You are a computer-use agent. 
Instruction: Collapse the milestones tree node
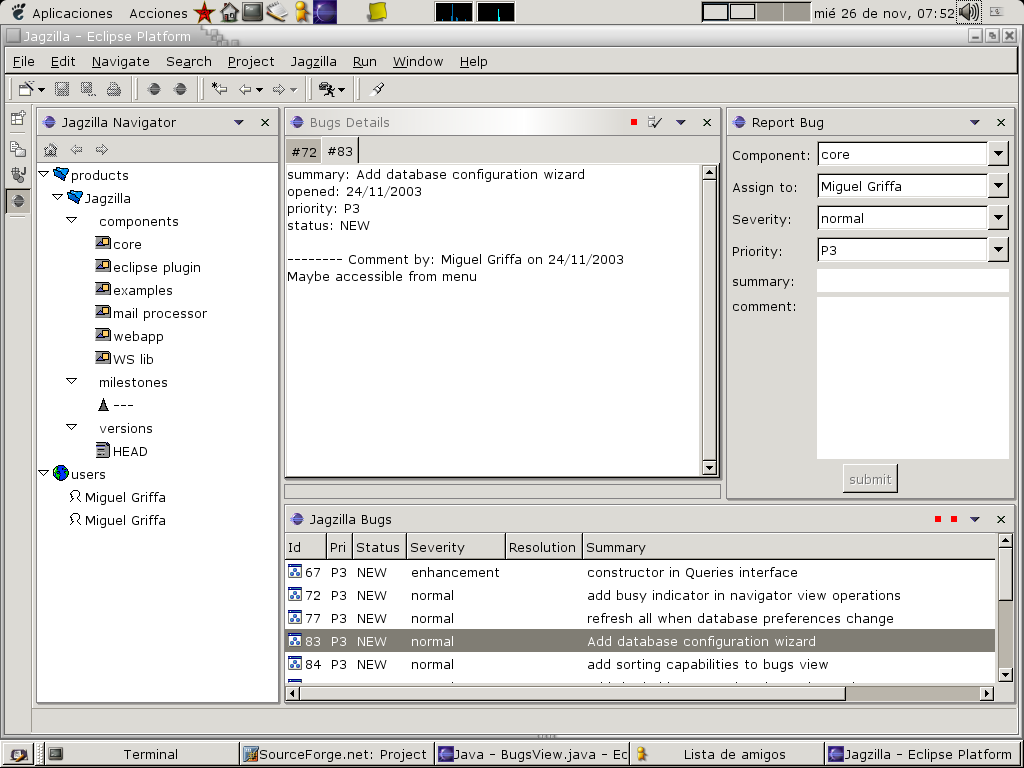[72, 381]
